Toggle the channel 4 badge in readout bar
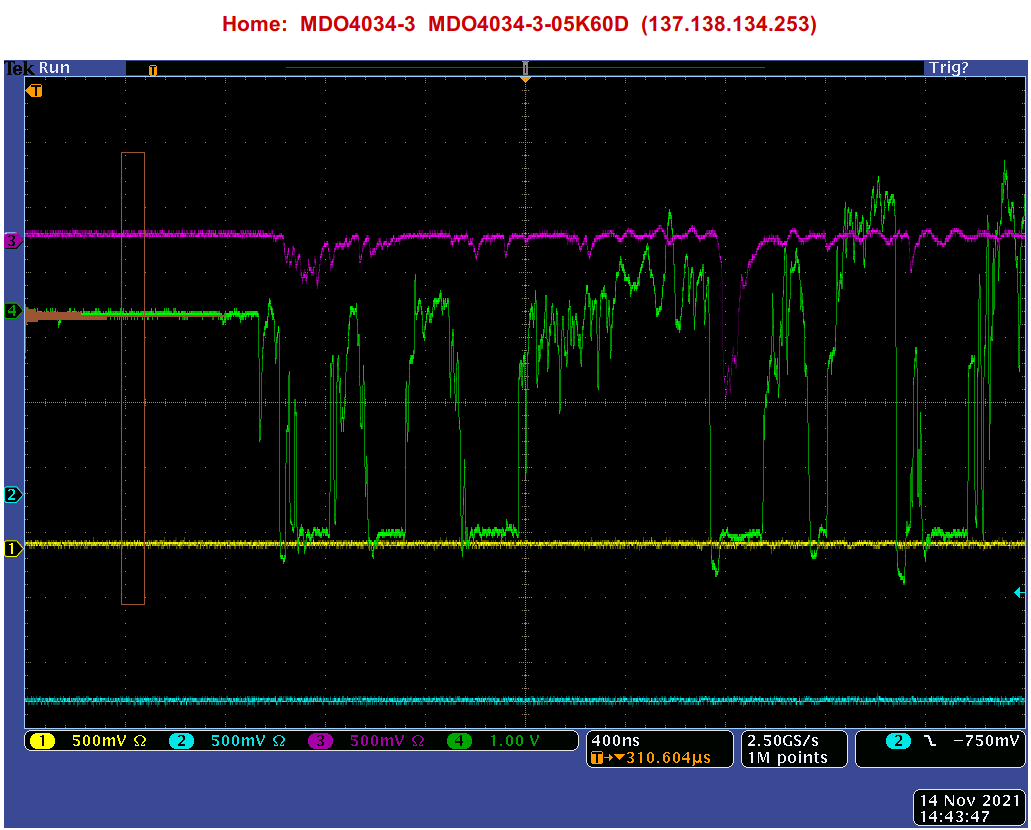1031x830 pixels. [x=459, y=741]
